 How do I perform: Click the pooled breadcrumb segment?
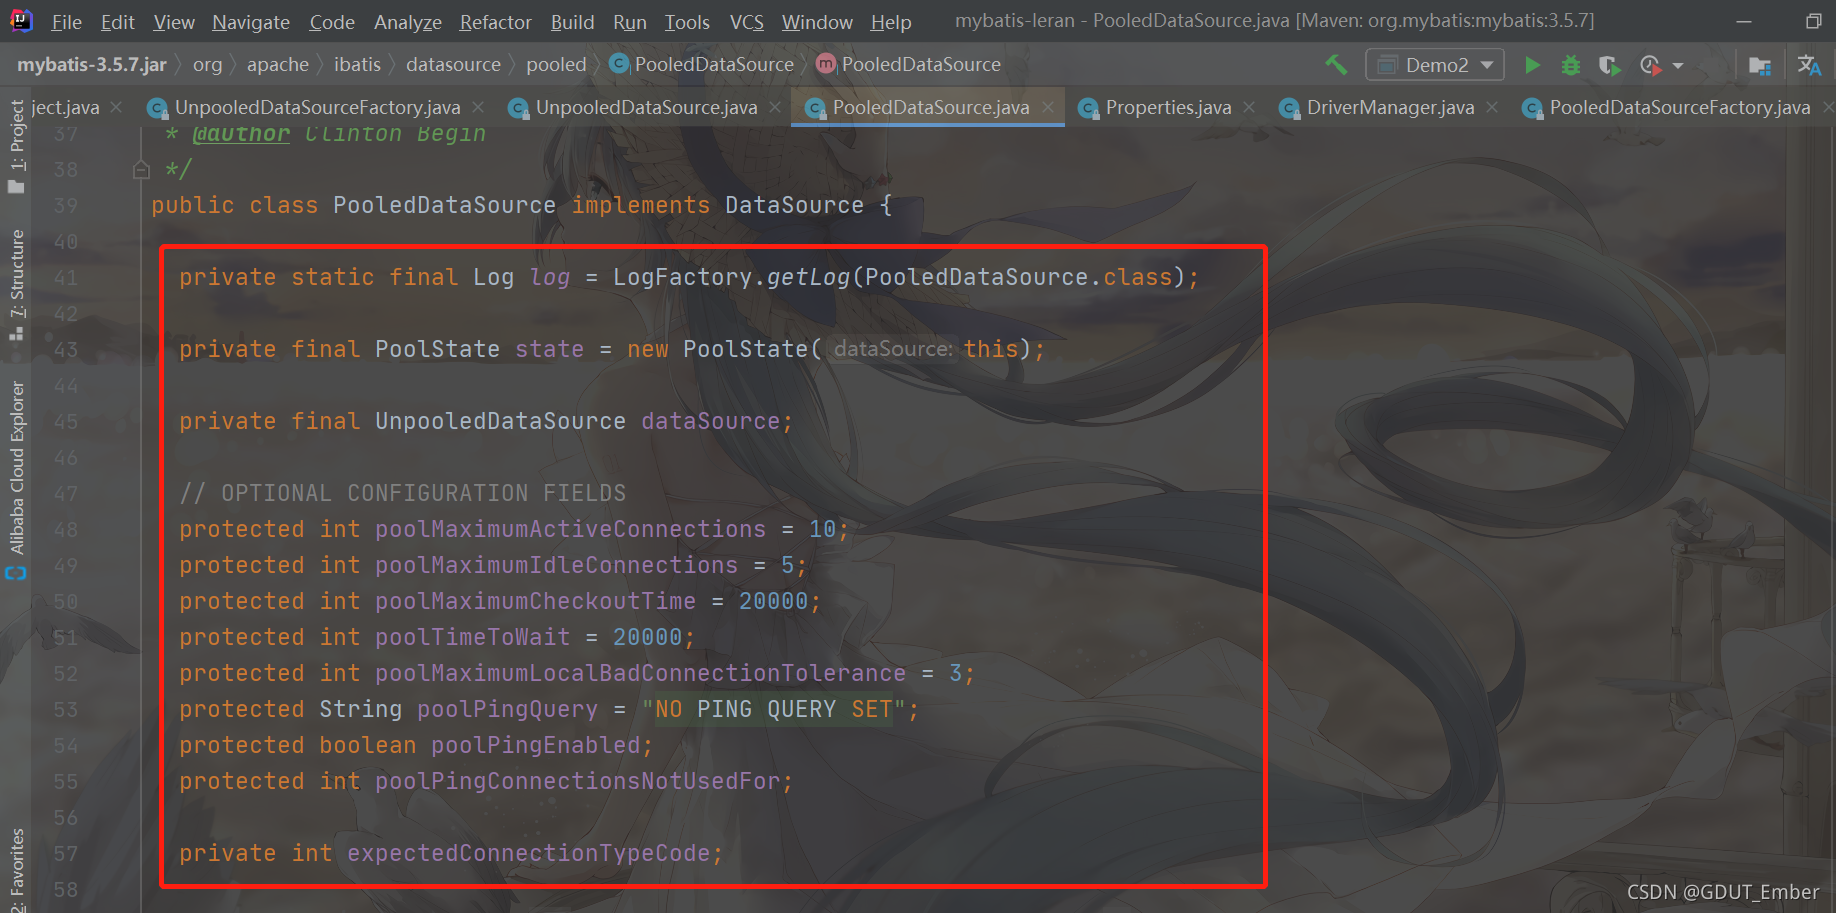[x=556, y=65]
